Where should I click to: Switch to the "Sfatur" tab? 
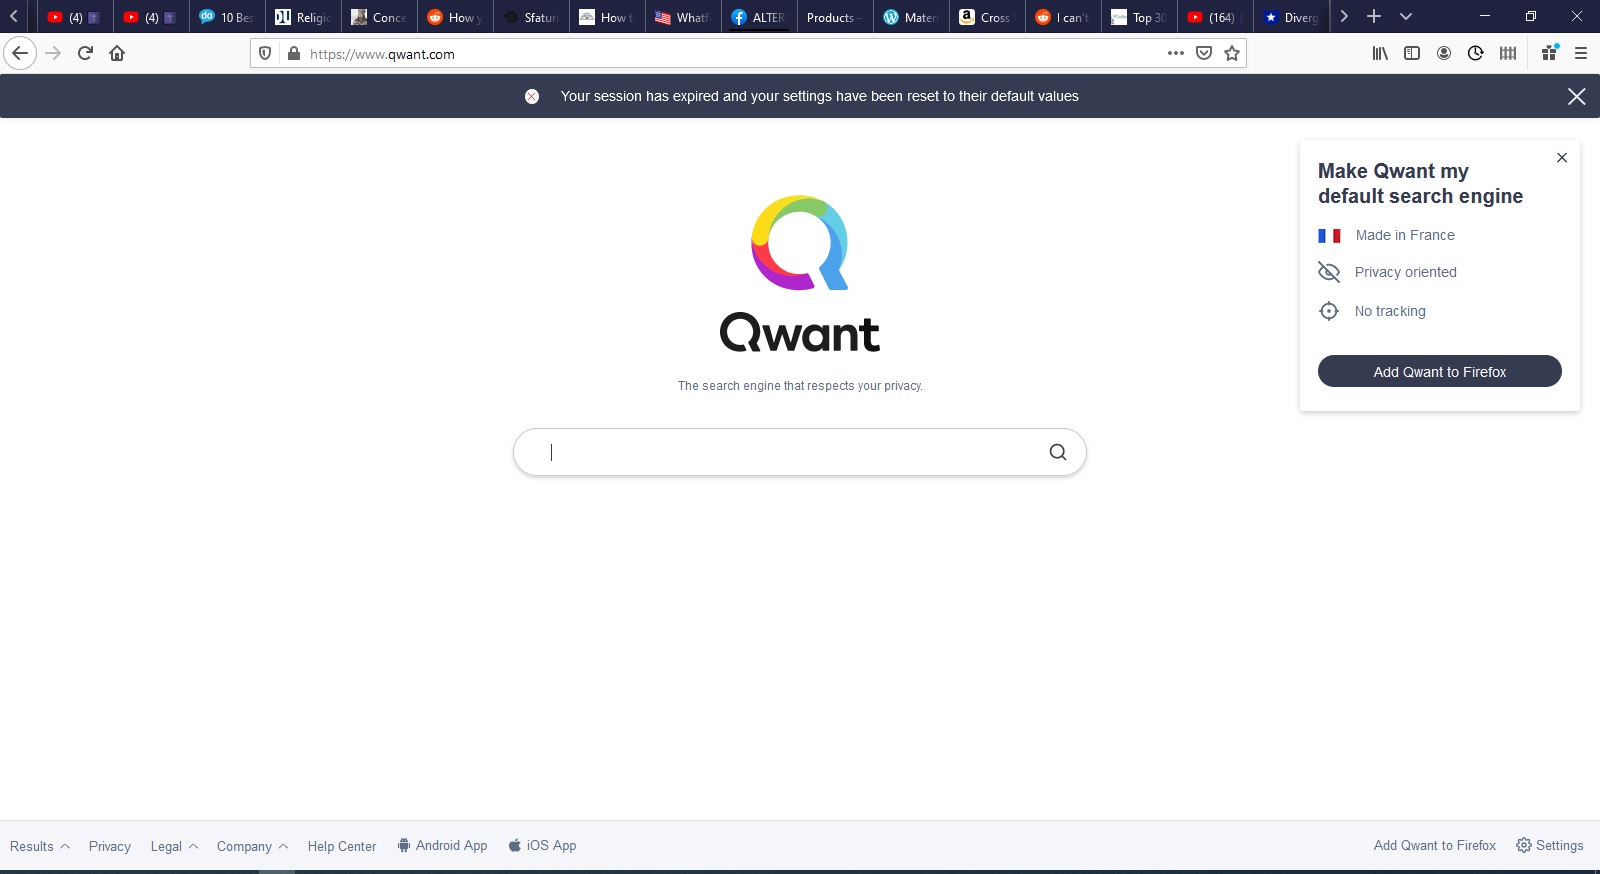point(531,17)
